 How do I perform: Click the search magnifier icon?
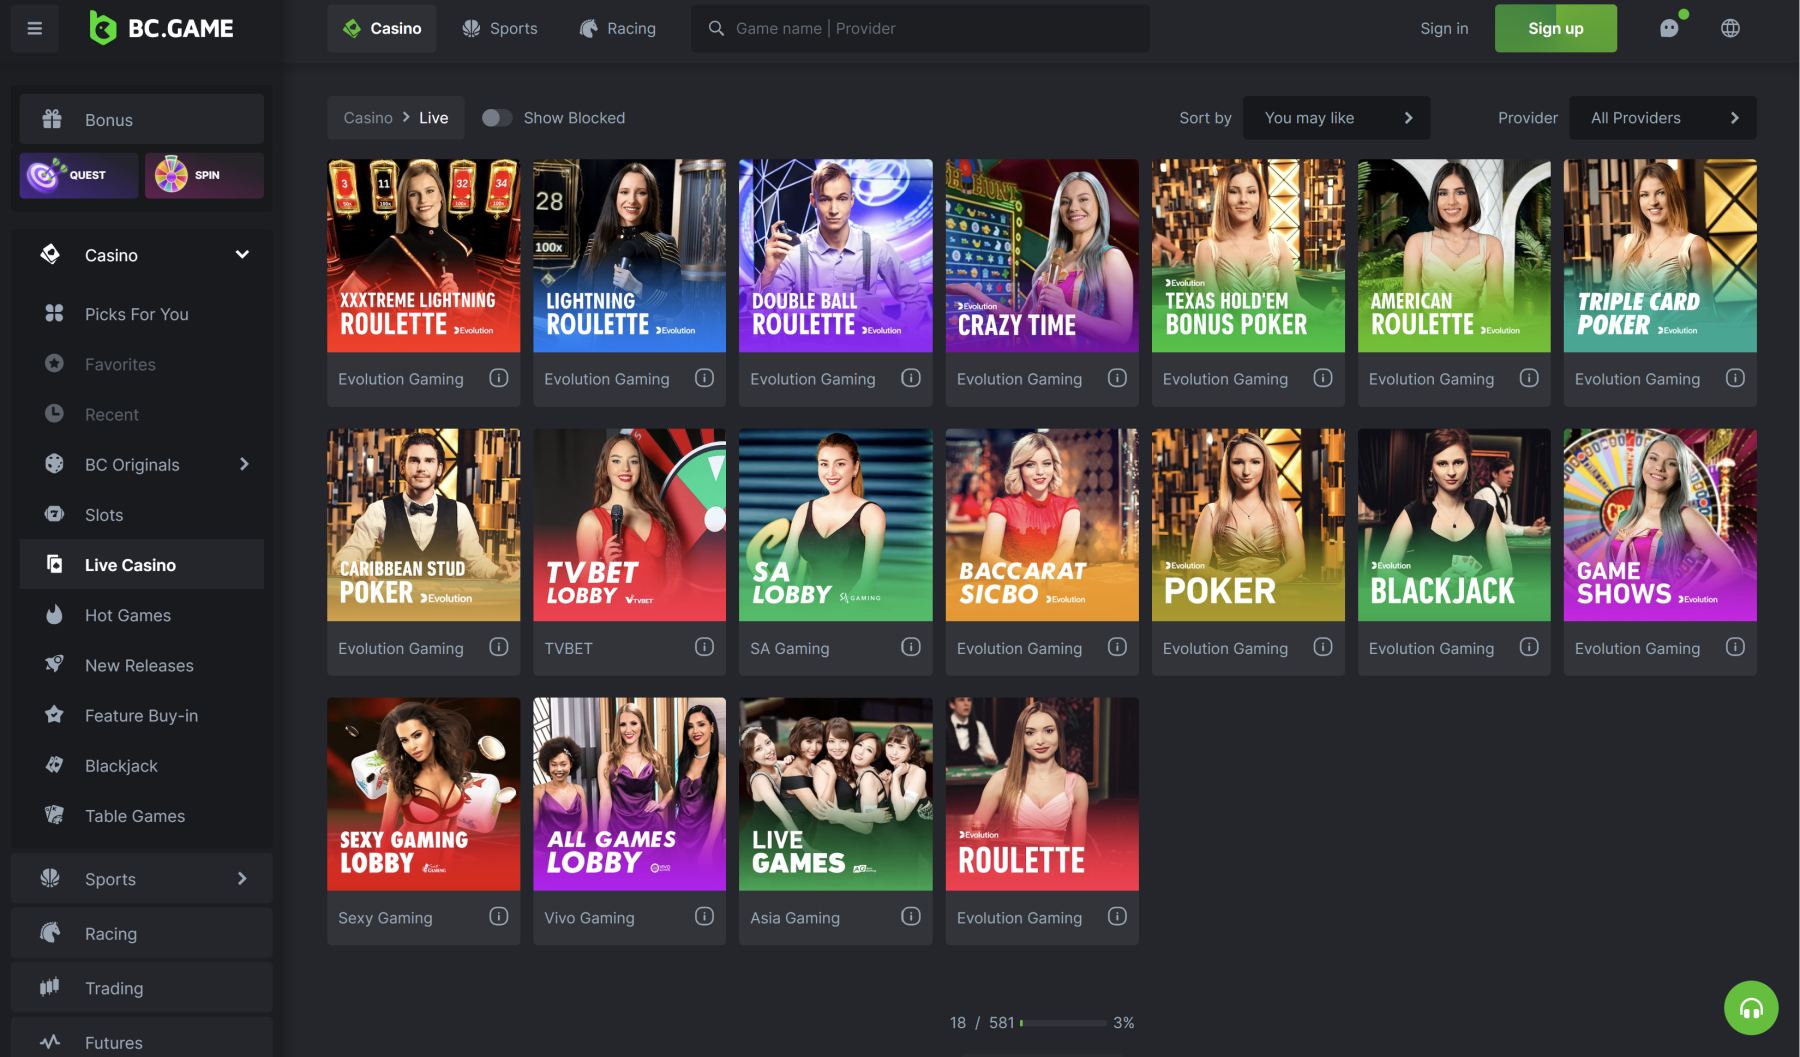716,28
